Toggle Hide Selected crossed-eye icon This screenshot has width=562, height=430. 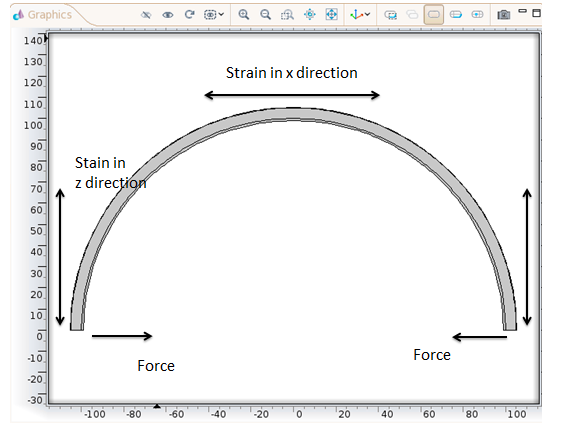pos(146,15)
